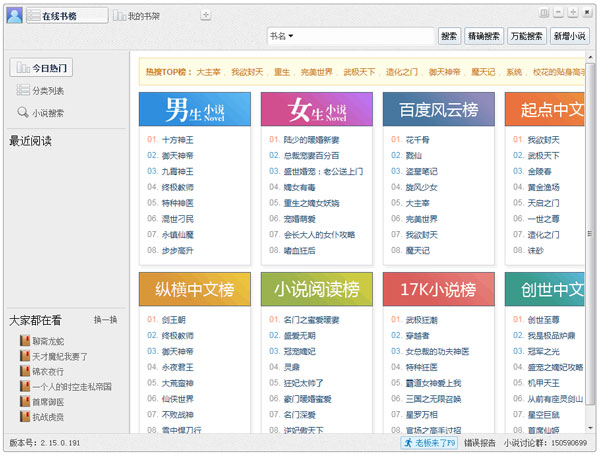Image resolution: width=600 pixels, height=455 pixels.
Task: Switch to the 在线书榜 tab
Action: point(67,16)
